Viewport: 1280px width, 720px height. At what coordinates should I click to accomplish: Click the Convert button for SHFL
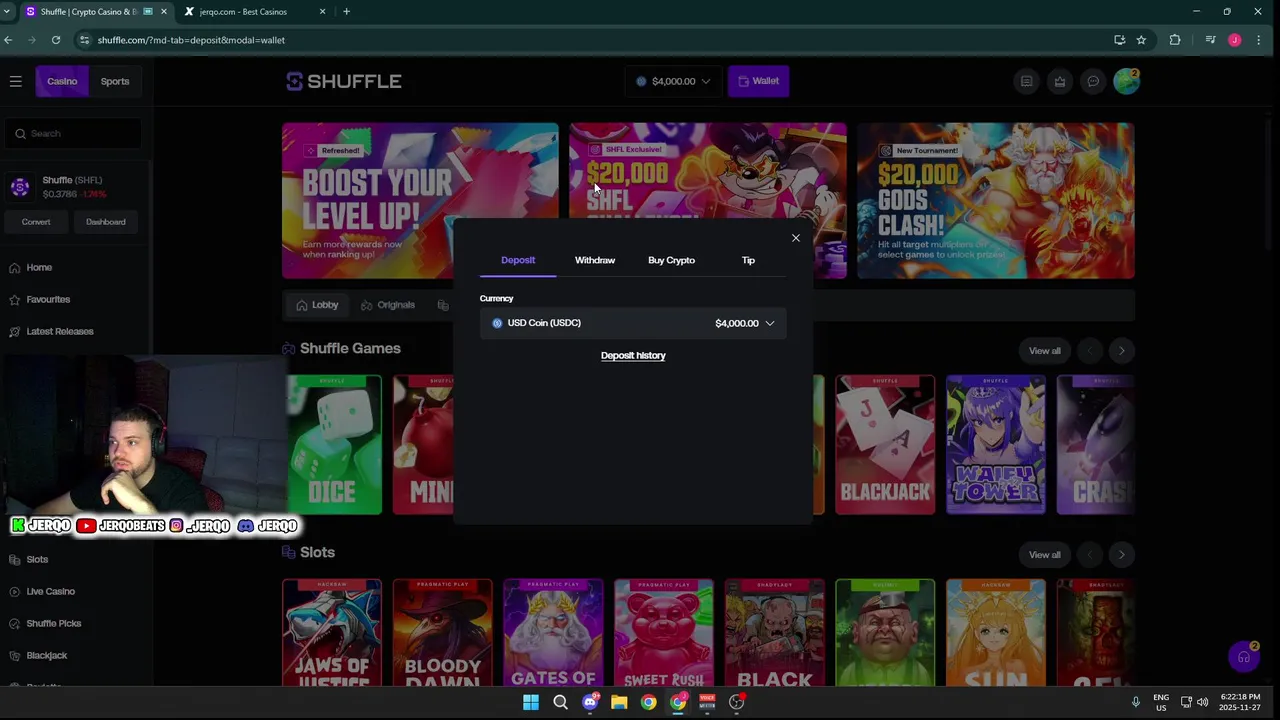(x=36, y=222)
